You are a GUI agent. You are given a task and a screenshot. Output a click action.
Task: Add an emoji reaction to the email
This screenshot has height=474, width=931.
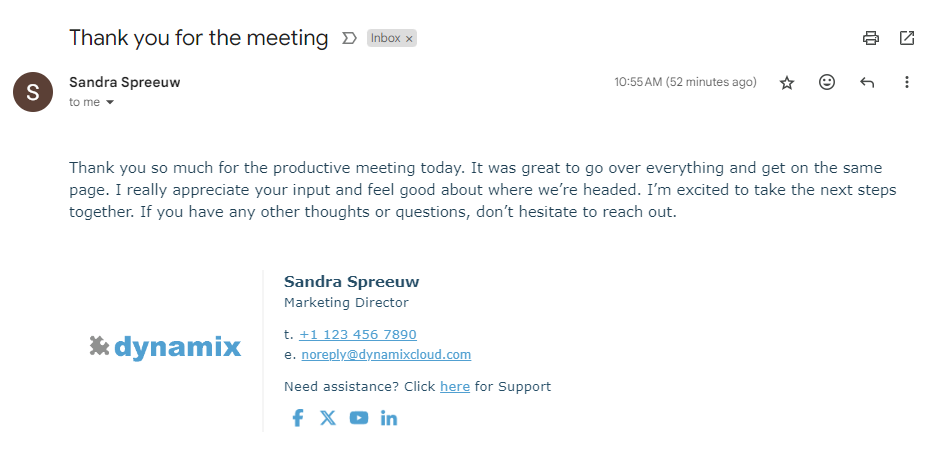[x=827, y=83]
